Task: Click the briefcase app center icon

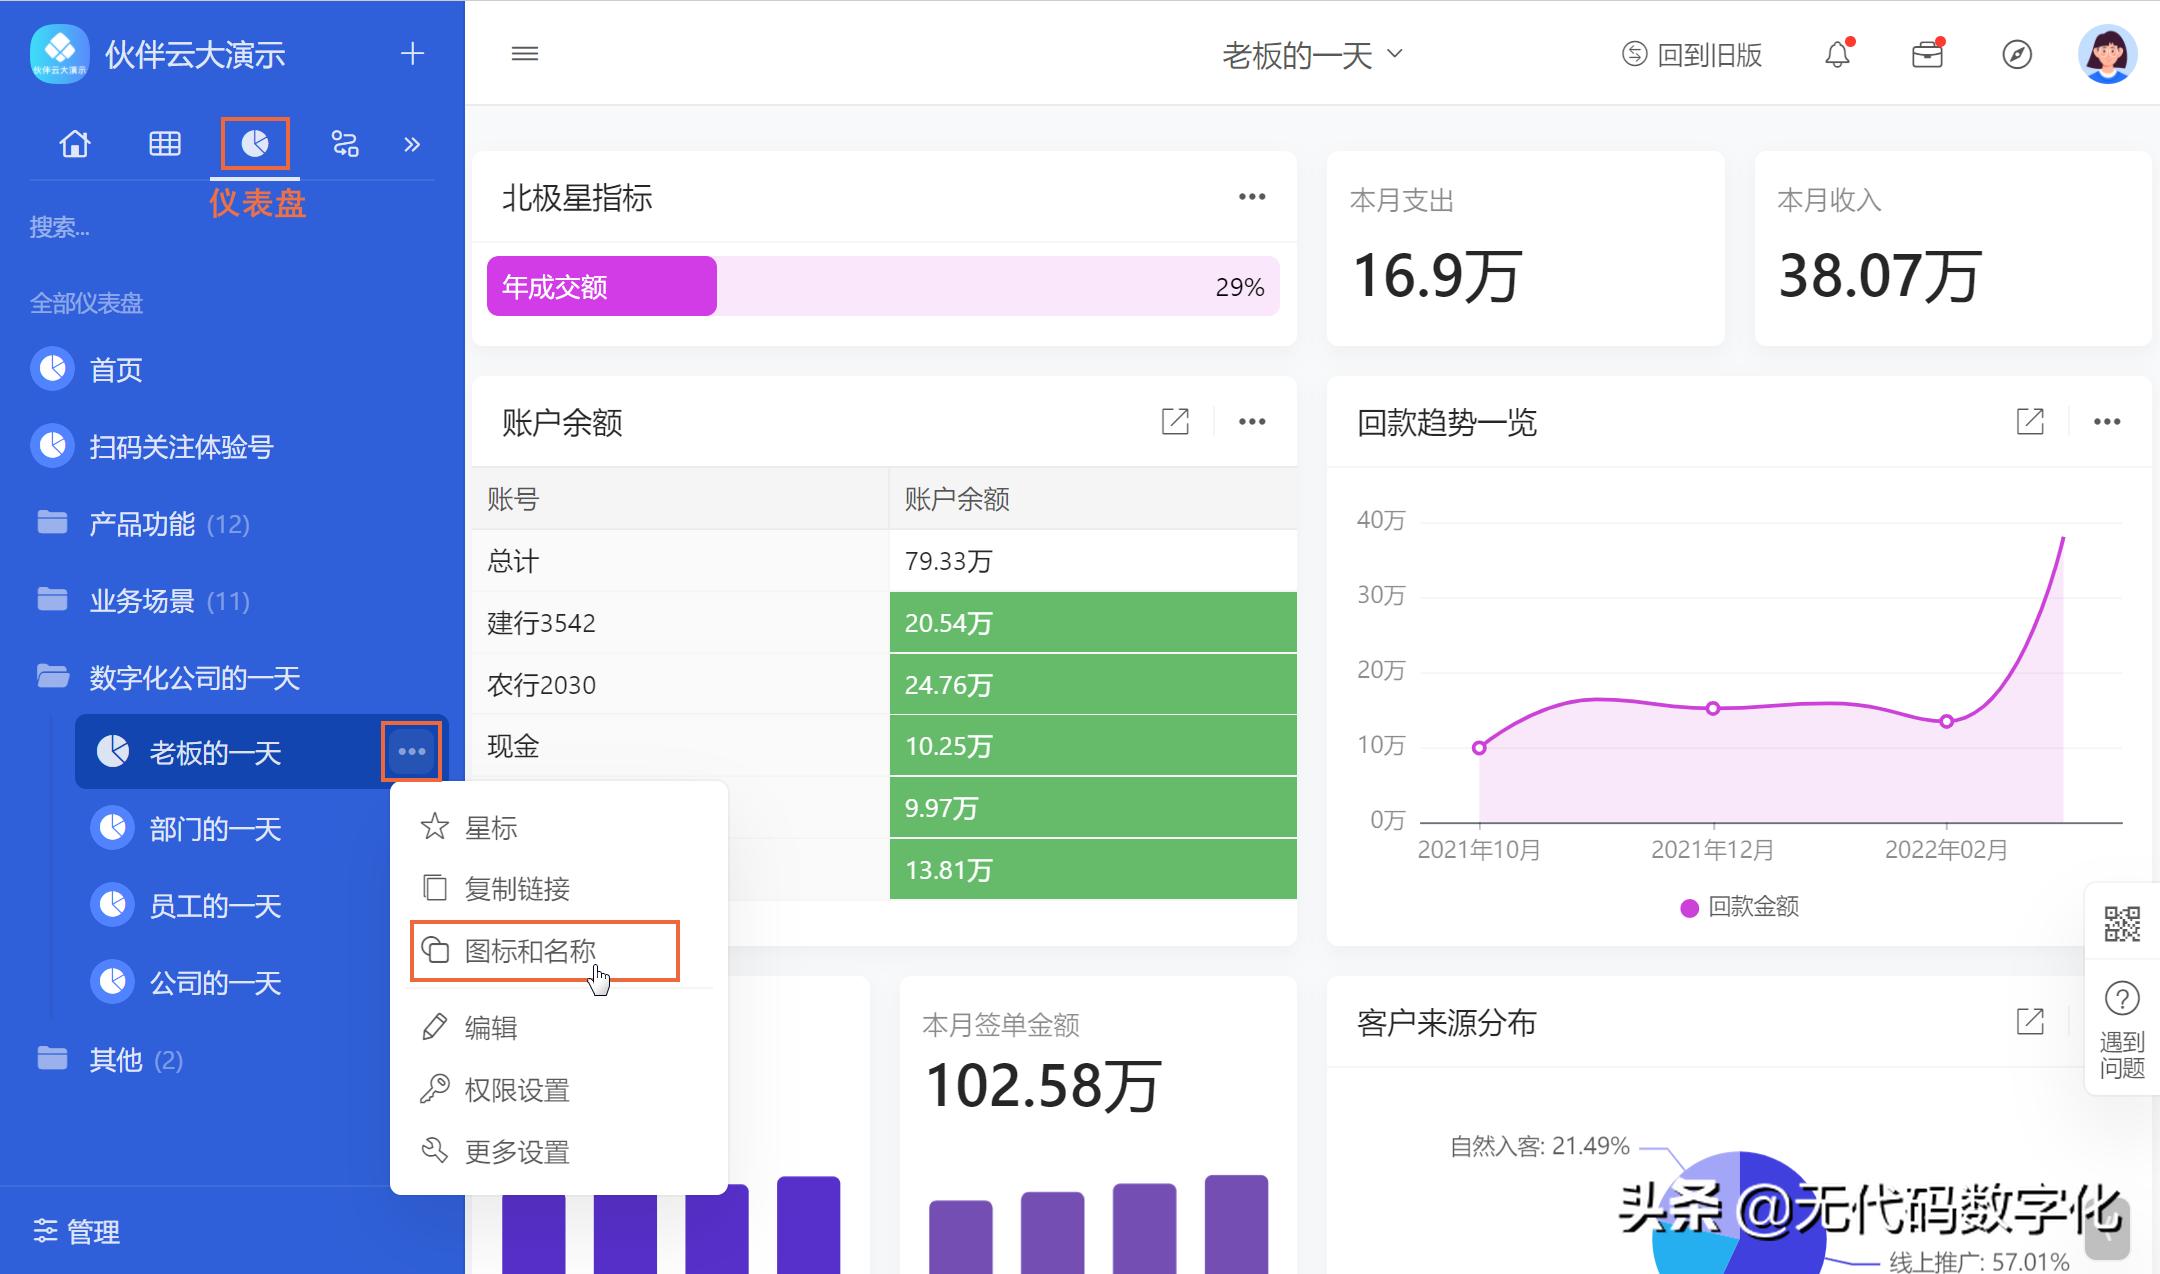Action: coord(1929,54)
